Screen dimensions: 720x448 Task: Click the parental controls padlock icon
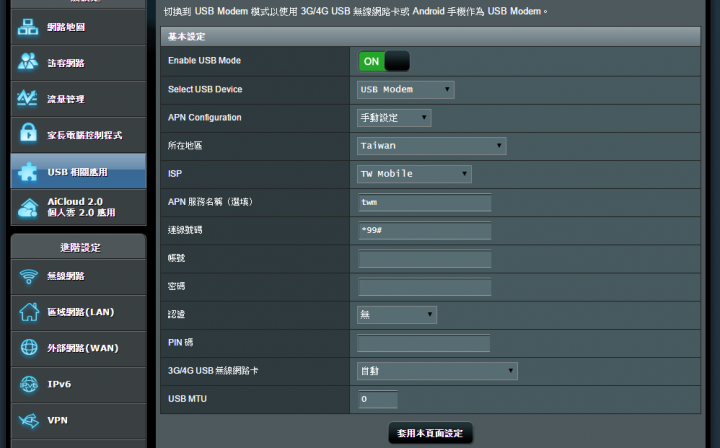coord(28,134)
